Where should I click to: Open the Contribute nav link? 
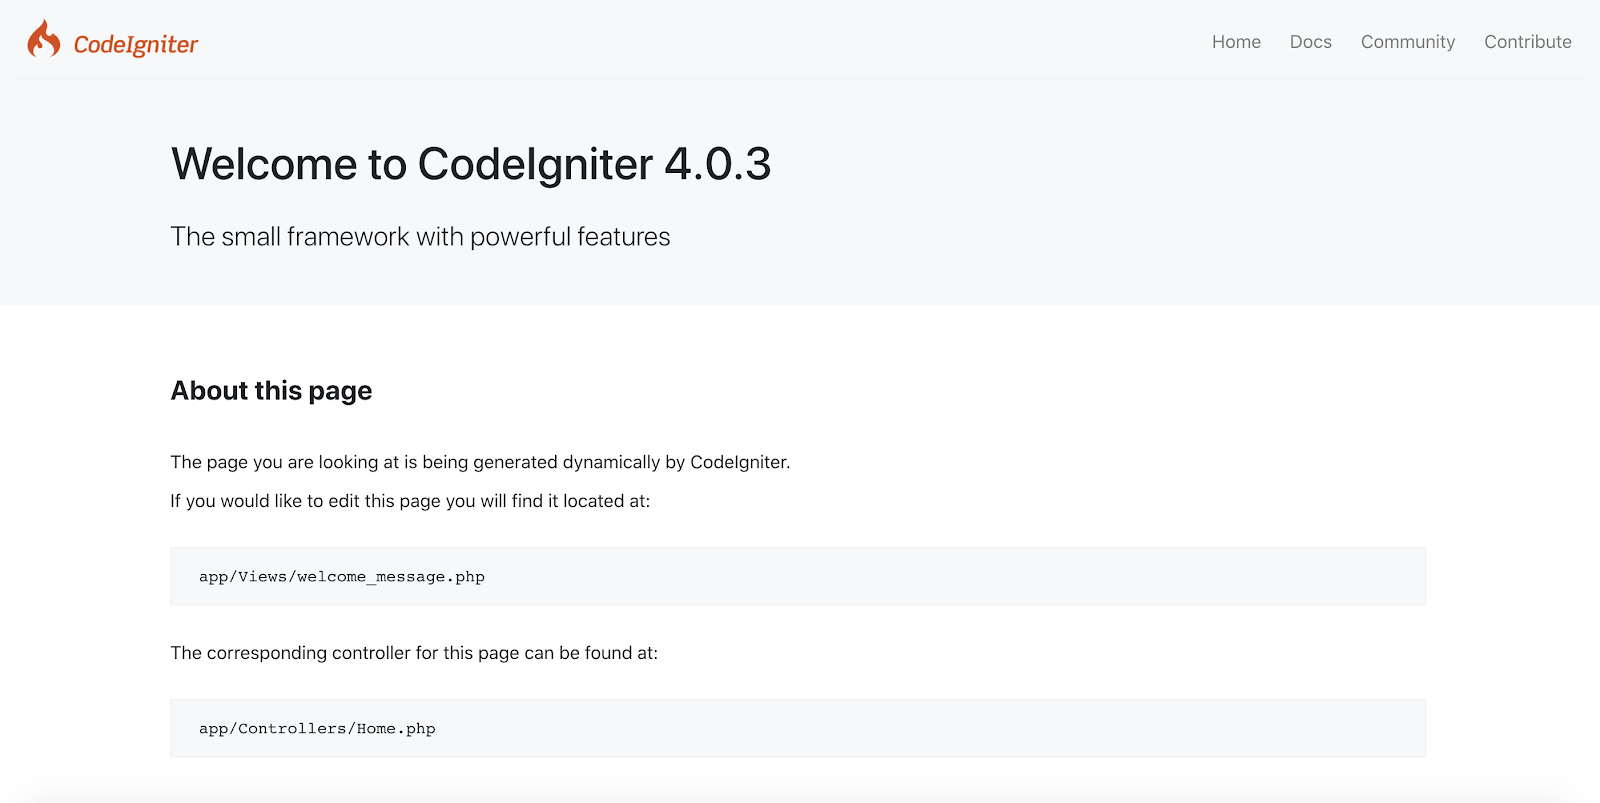(1527, 42)
